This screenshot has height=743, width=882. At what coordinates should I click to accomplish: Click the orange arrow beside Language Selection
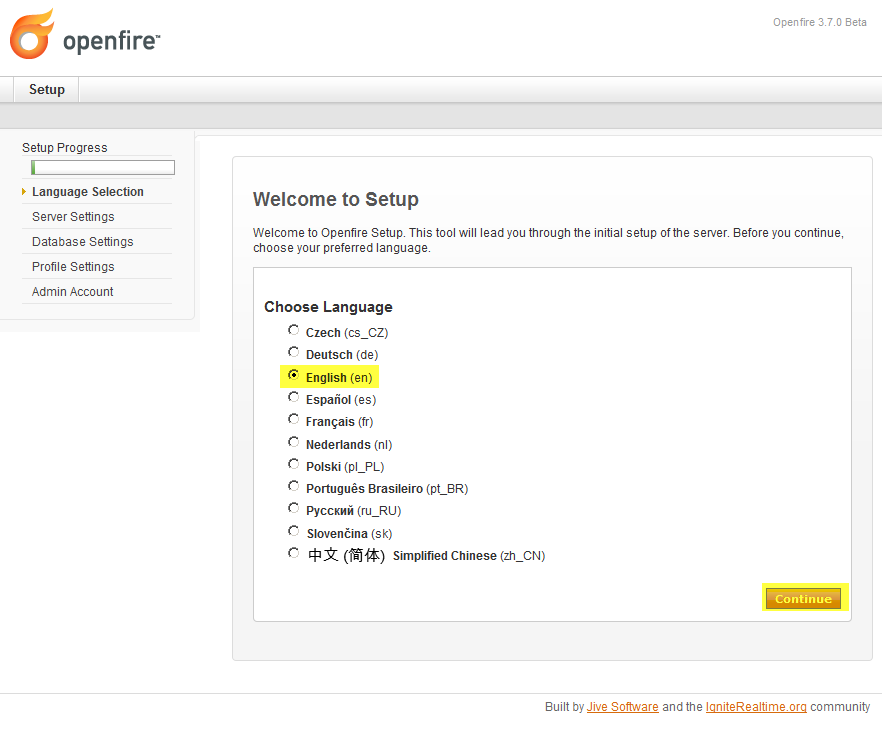pyautogui.click(x=24, y=192)
